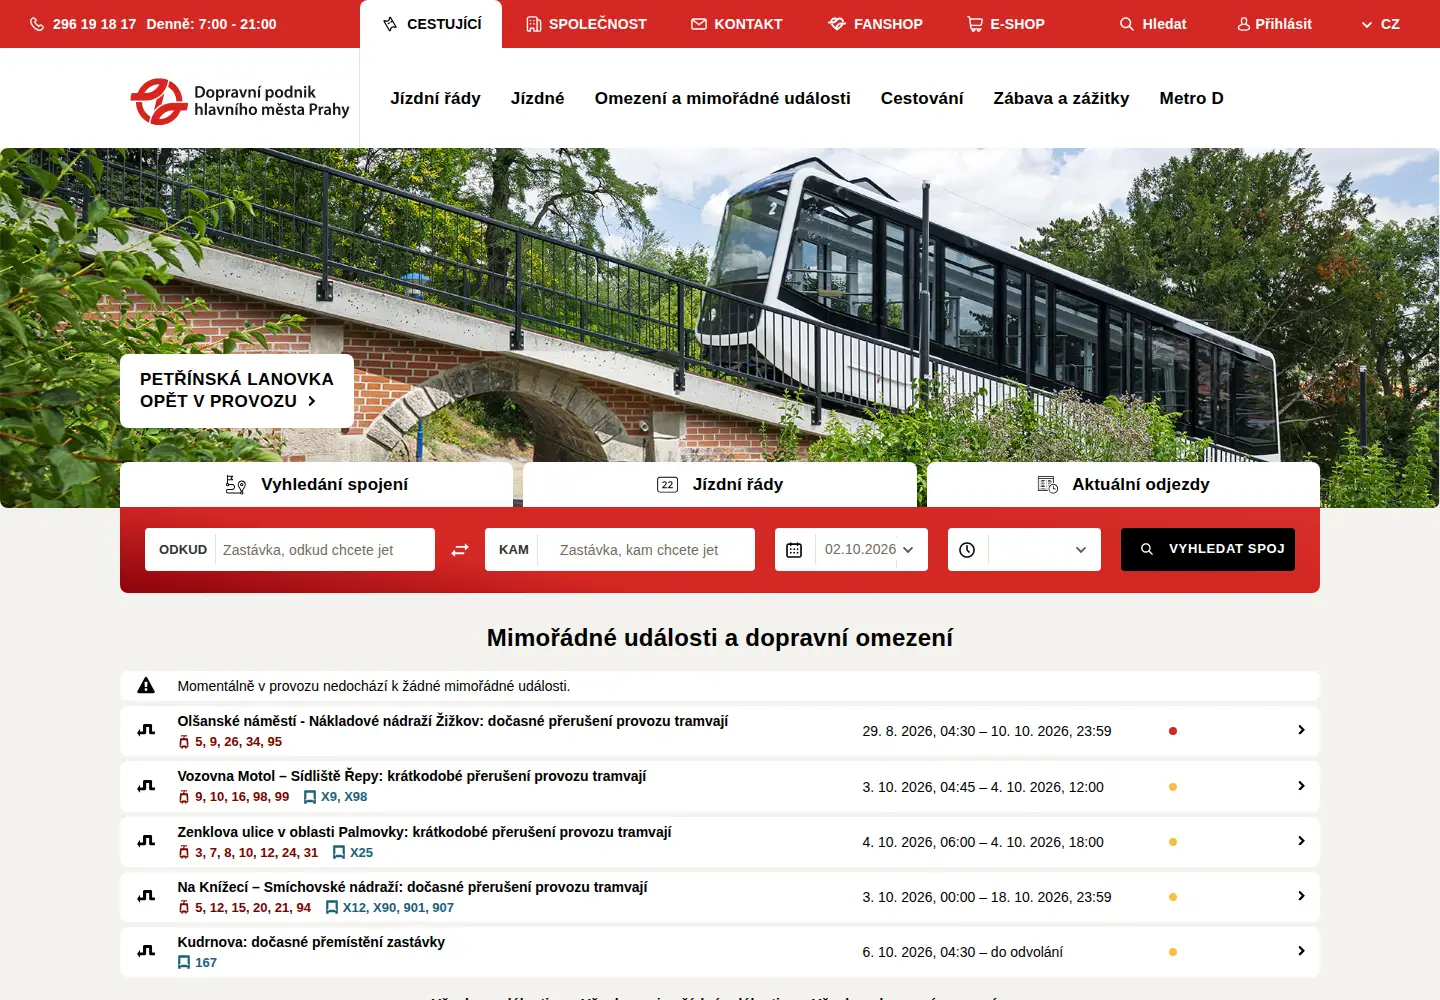
Task: Click the envelope icon in KONTAKT
Action: [699, 24]
